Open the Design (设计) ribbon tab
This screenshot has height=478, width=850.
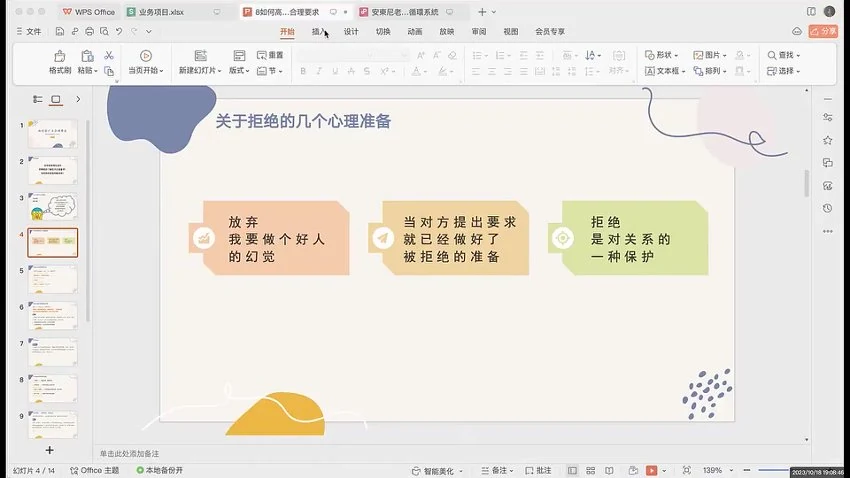[351, 31]
